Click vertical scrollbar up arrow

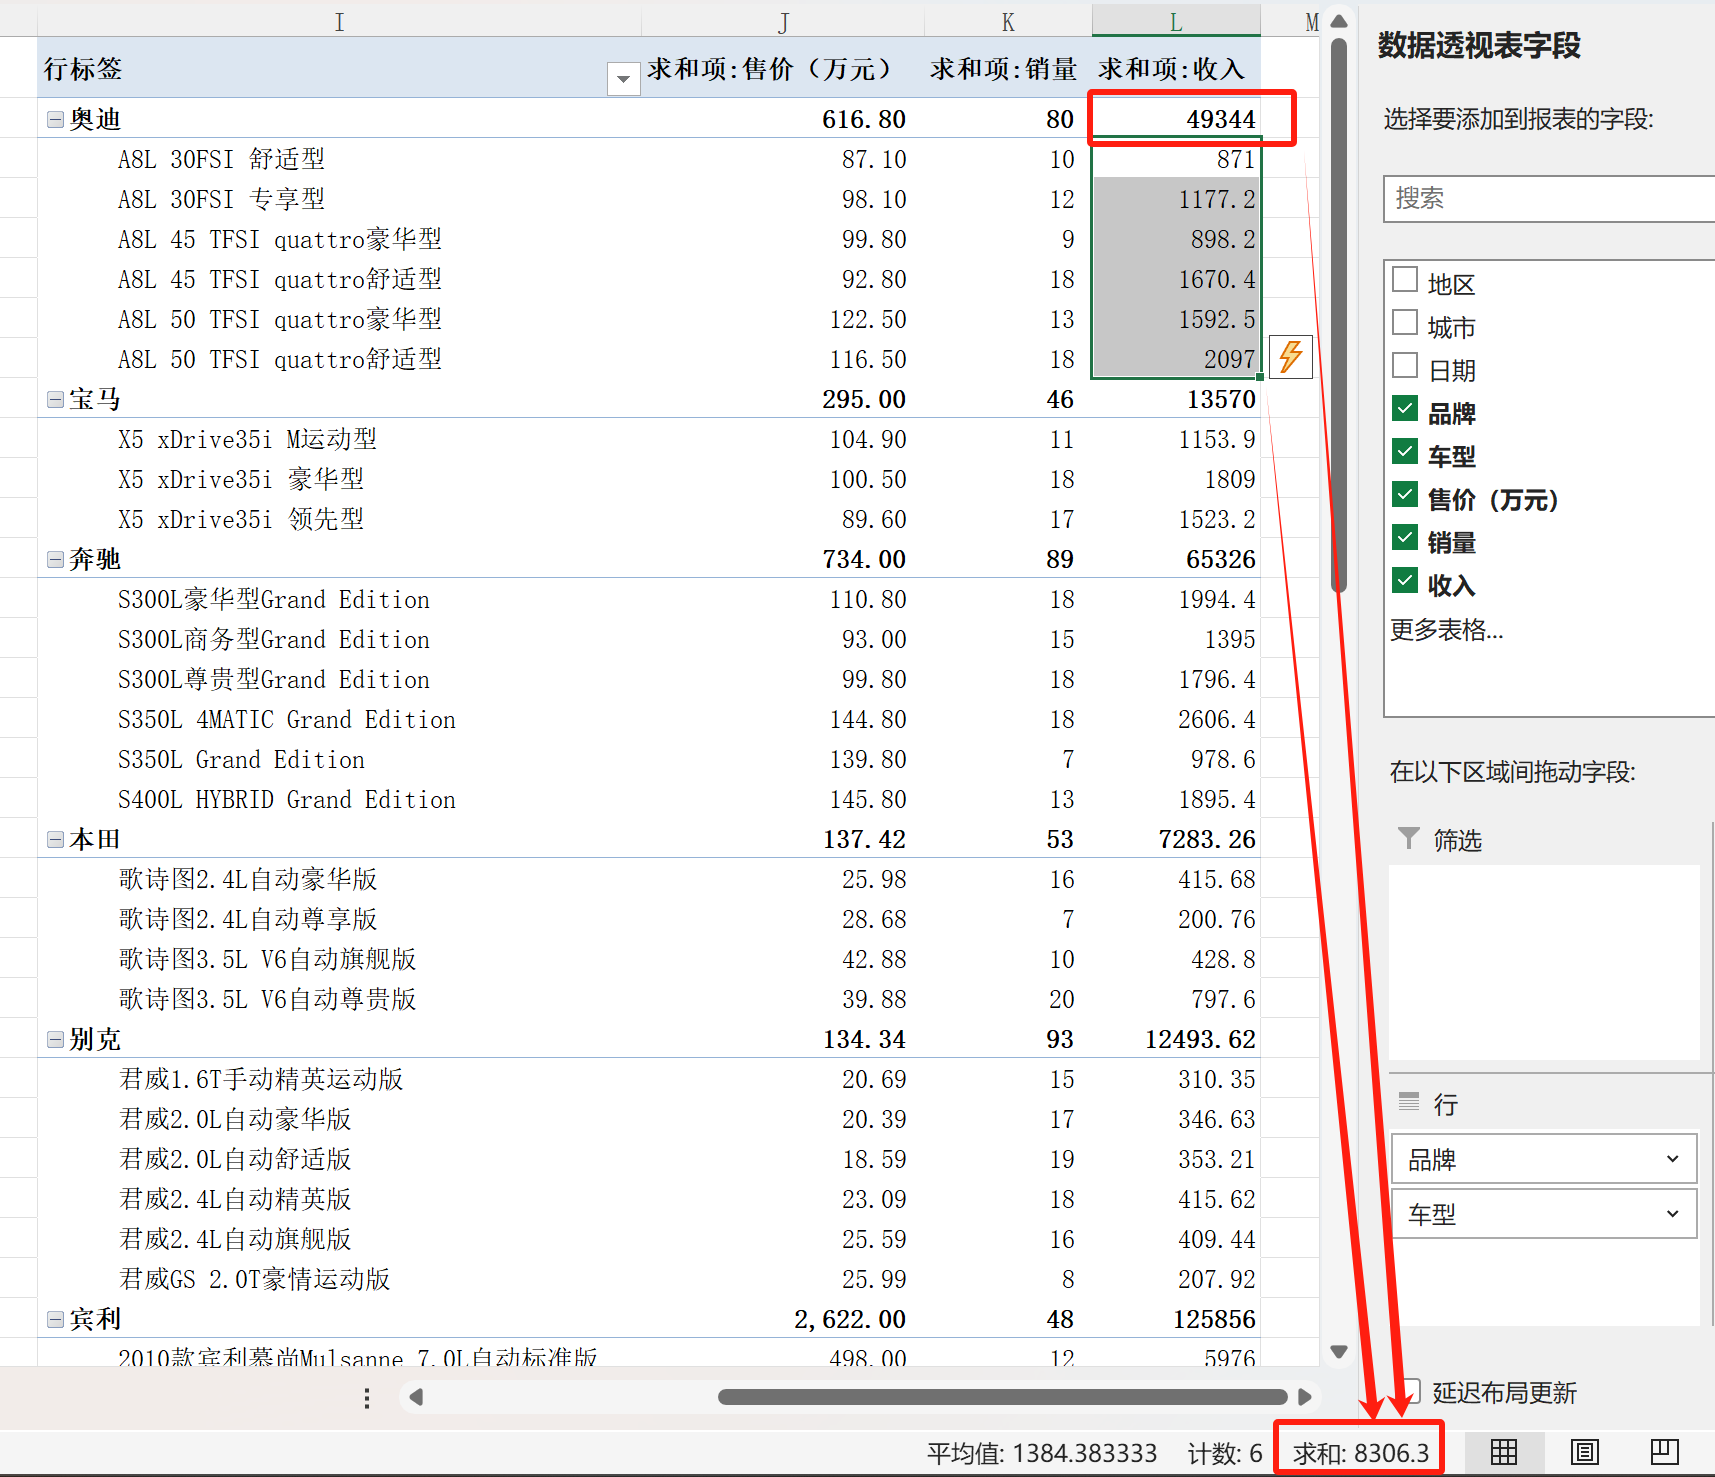click(1339, 21)
